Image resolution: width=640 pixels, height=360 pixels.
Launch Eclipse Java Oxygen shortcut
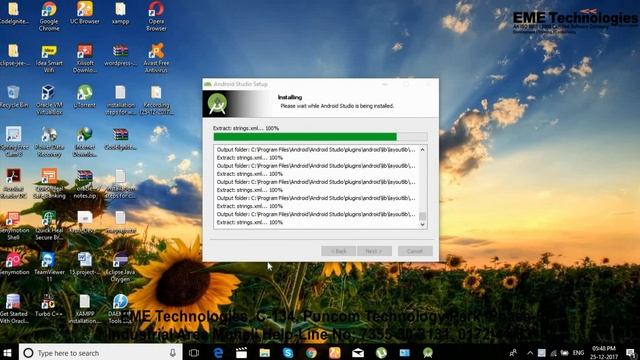(x=120, y=267)
